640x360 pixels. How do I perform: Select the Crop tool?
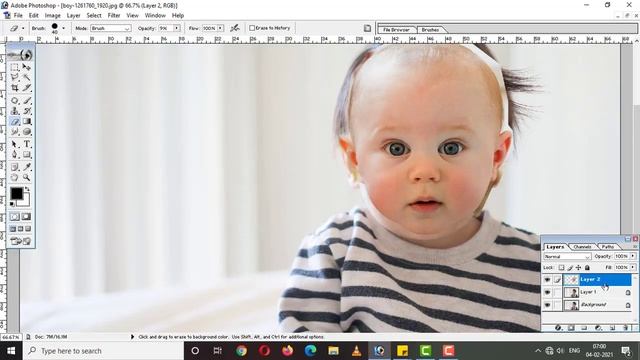tap(15, 87)
